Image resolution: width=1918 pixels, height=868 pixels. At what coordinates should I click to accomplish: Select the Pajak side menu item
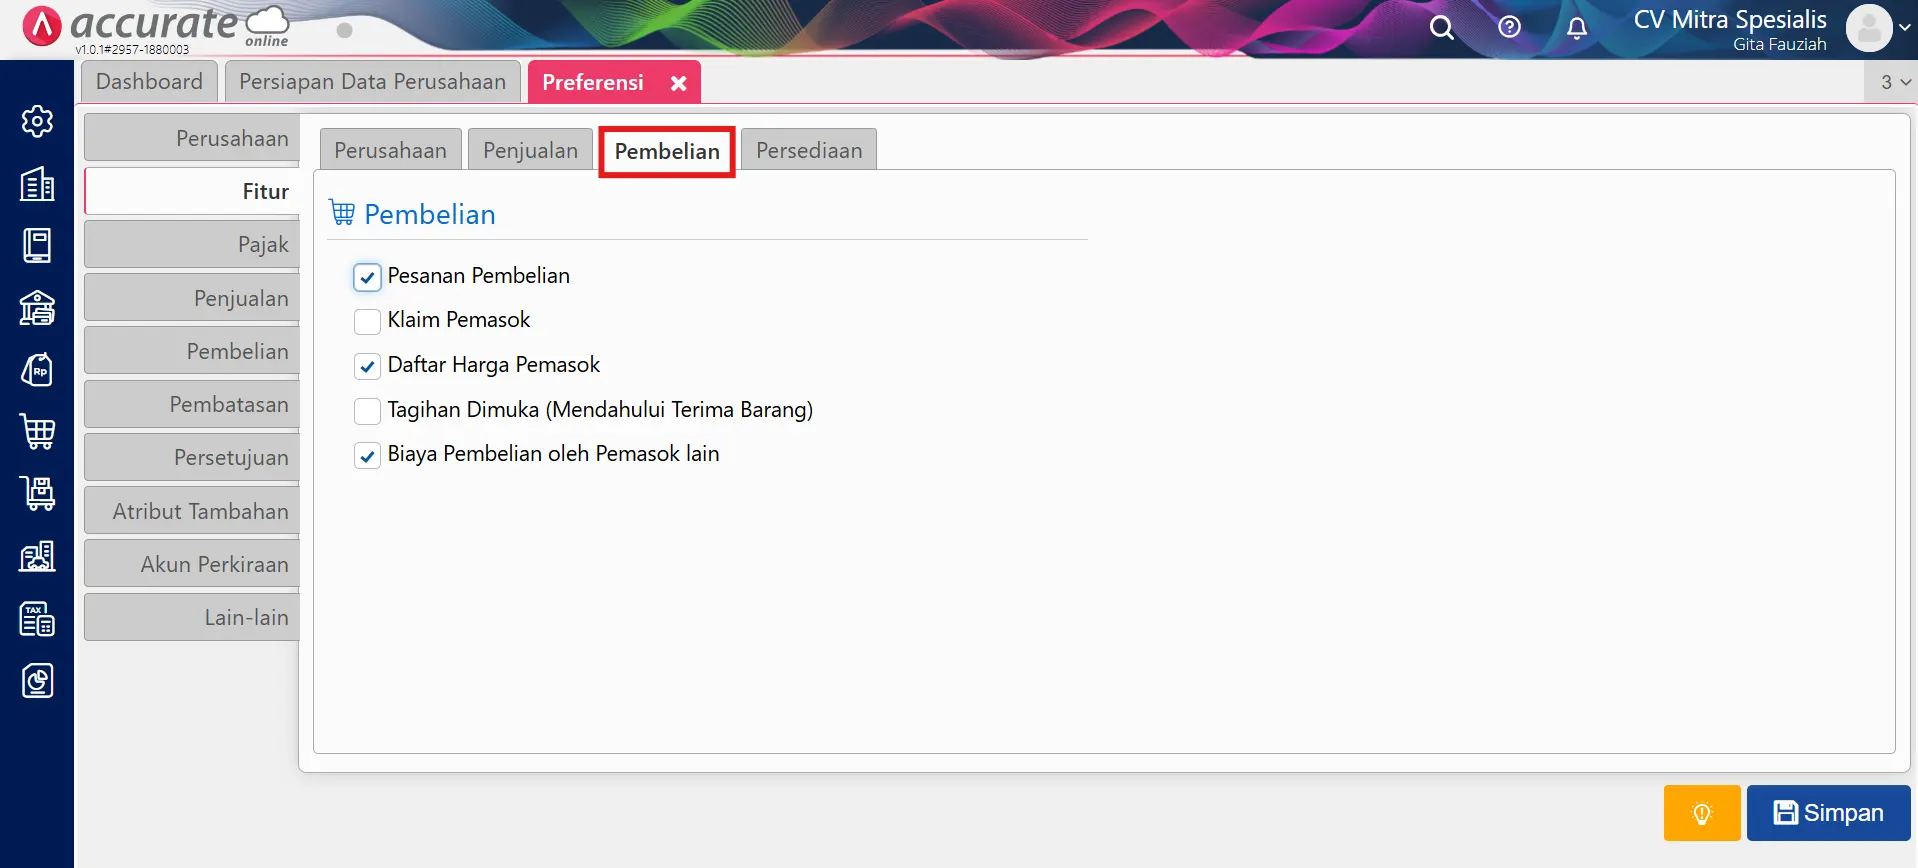pos(192,245)
